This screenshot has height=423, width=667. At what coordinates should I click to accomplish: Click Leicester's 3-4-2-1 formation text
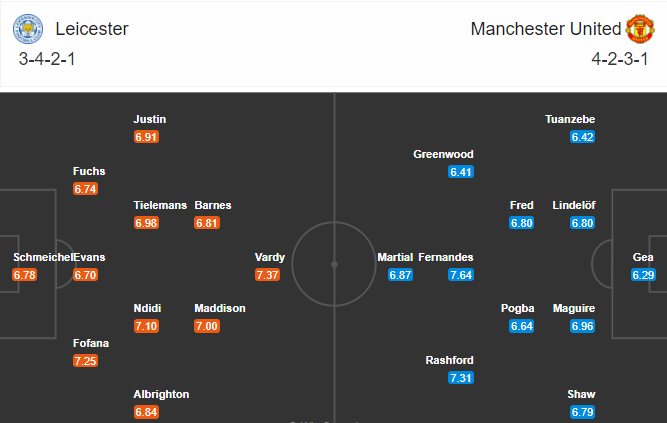47,59
